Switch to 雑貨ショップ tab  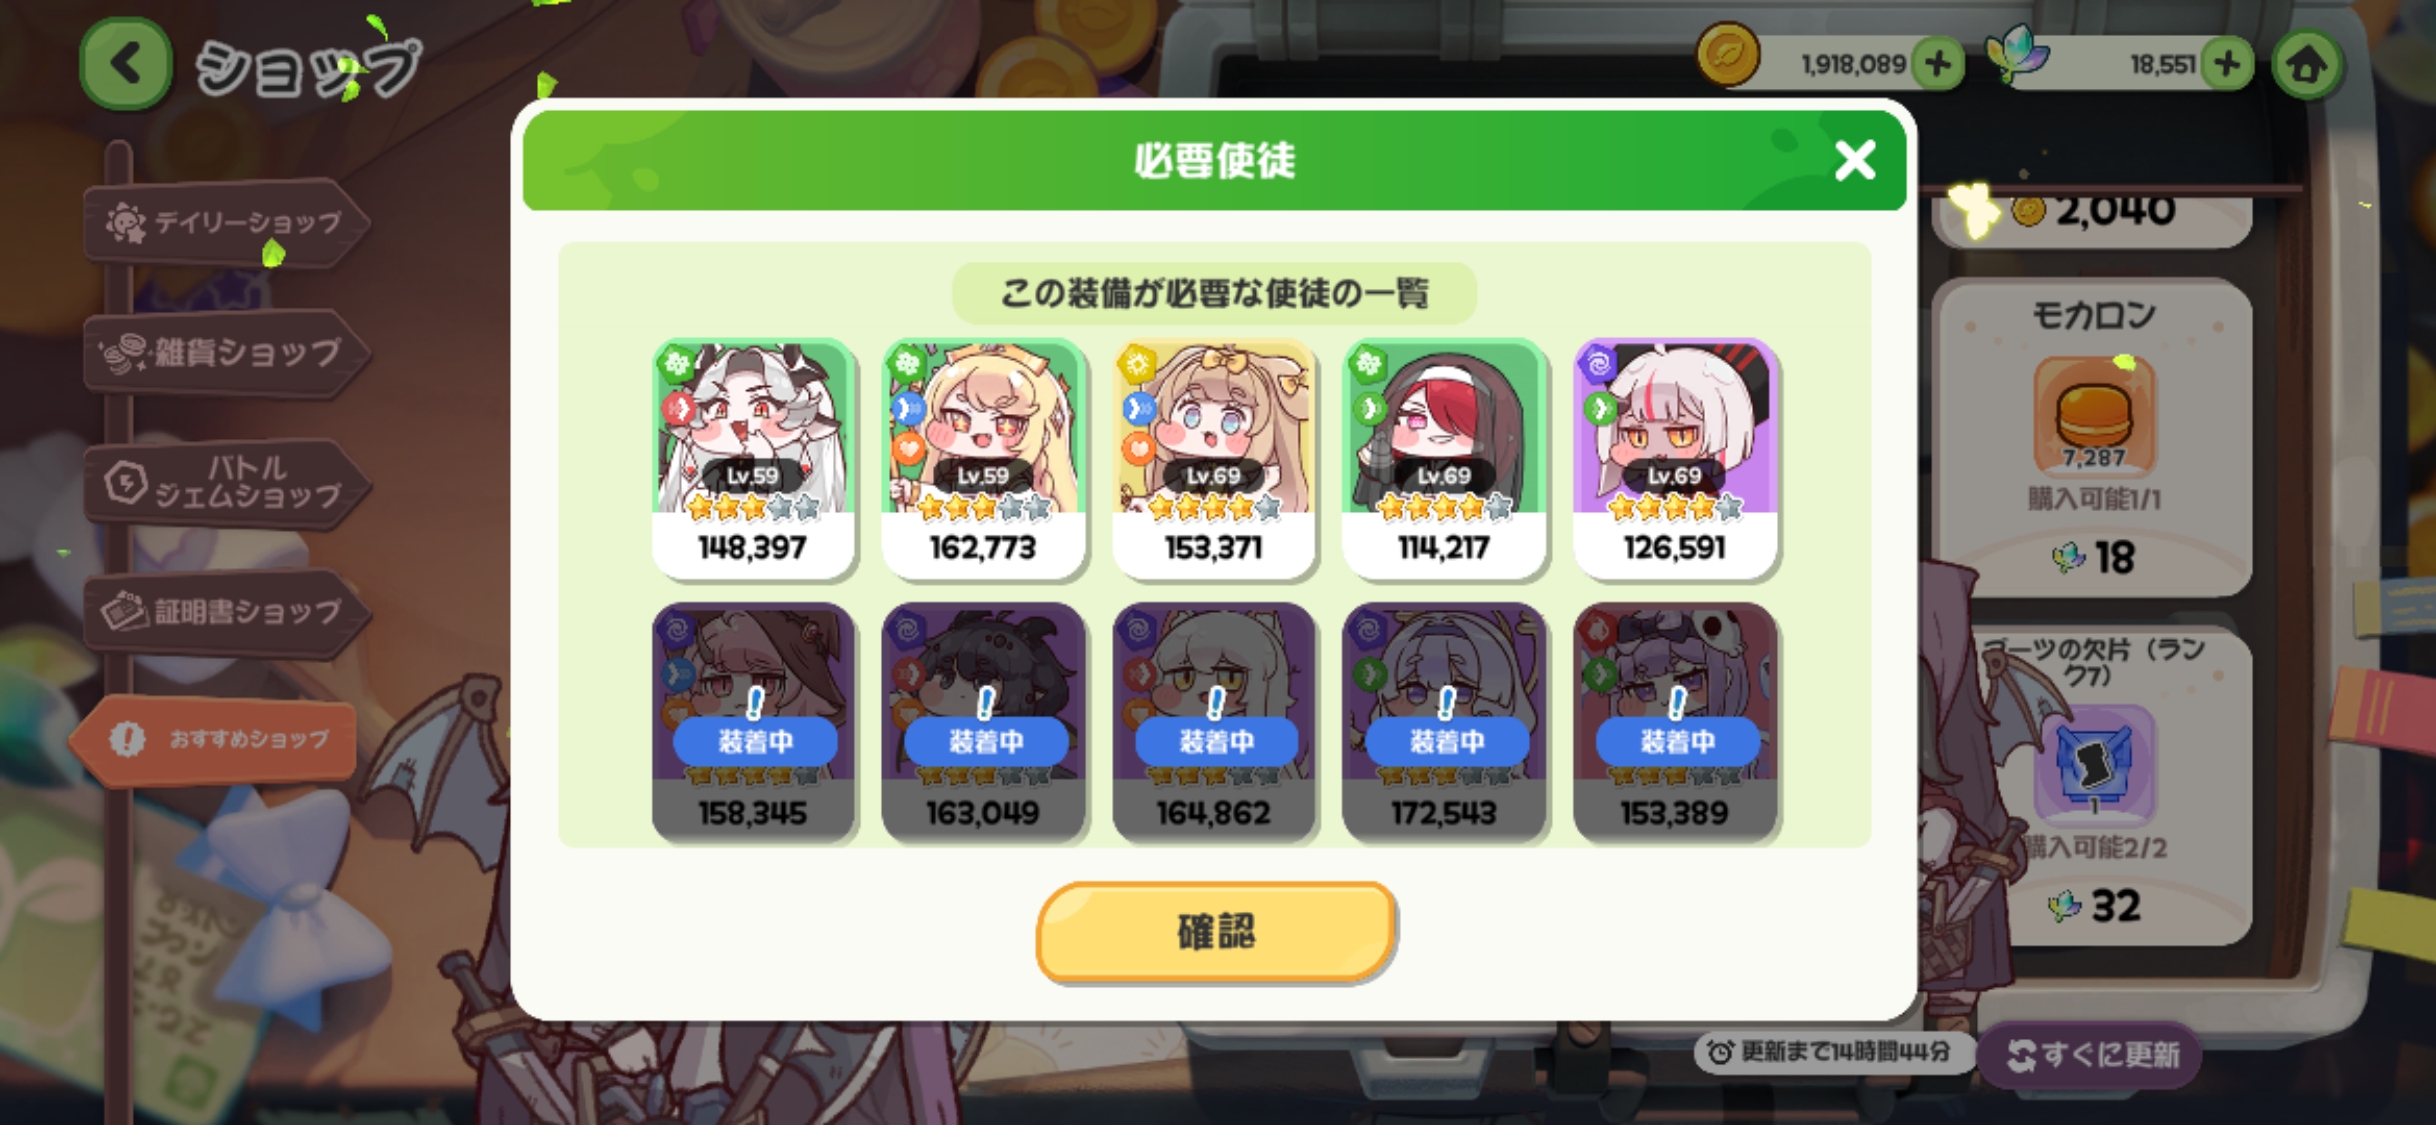(226, 352)
